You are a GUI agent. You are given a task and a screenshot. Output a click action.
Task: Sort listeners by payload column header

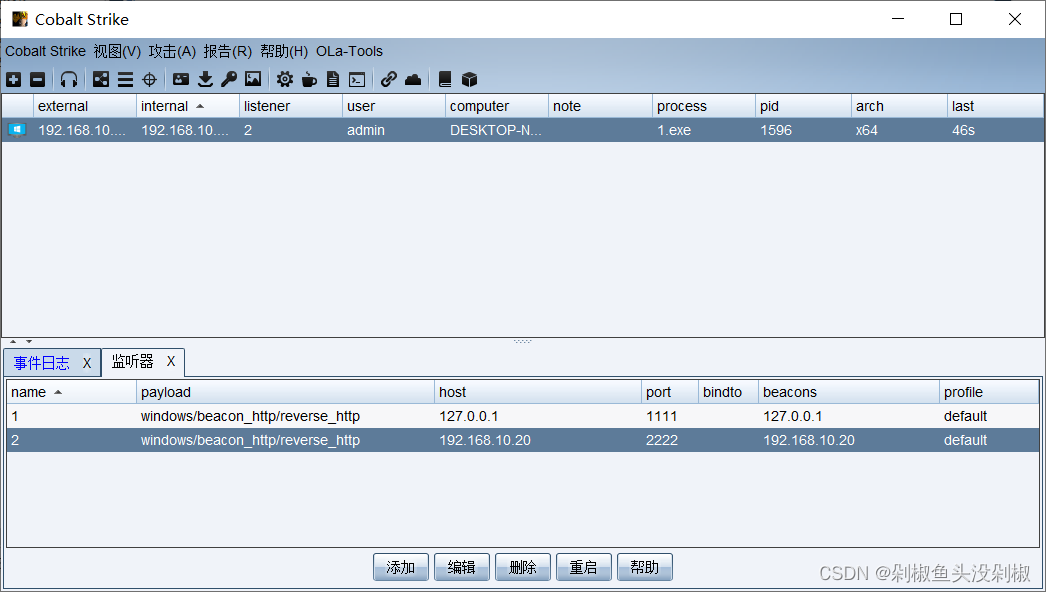click(x=286, y=392)
